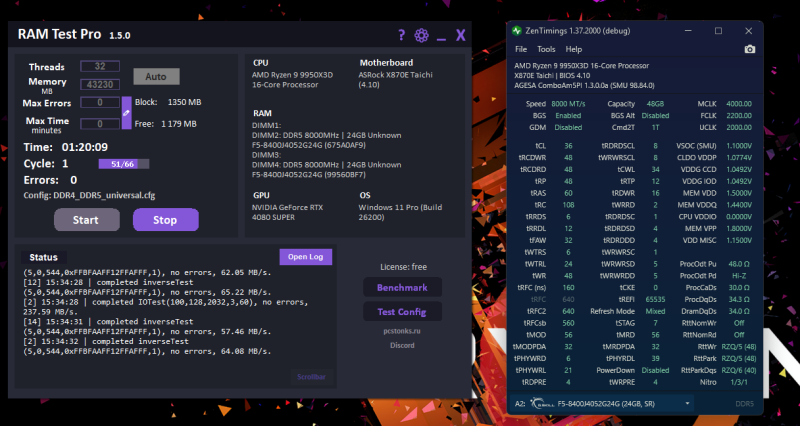
Task: Click the cycle progress bar 51/66
Action: (124, 164)
